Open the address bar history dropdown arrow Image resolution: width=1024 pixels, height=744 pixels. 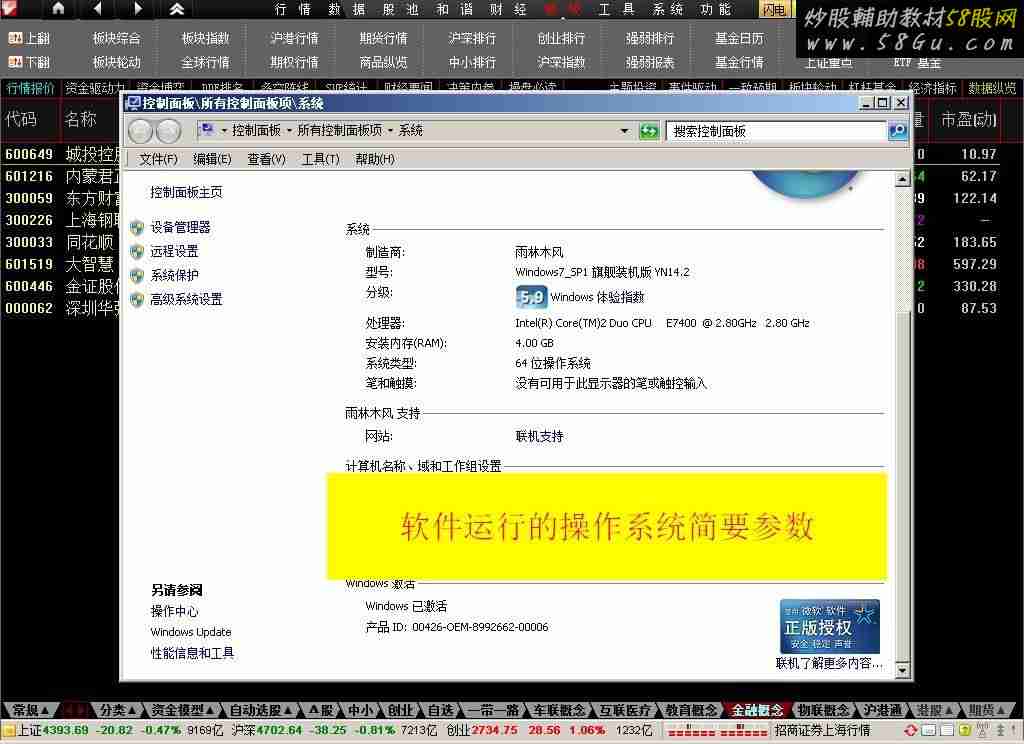[624, 131]
